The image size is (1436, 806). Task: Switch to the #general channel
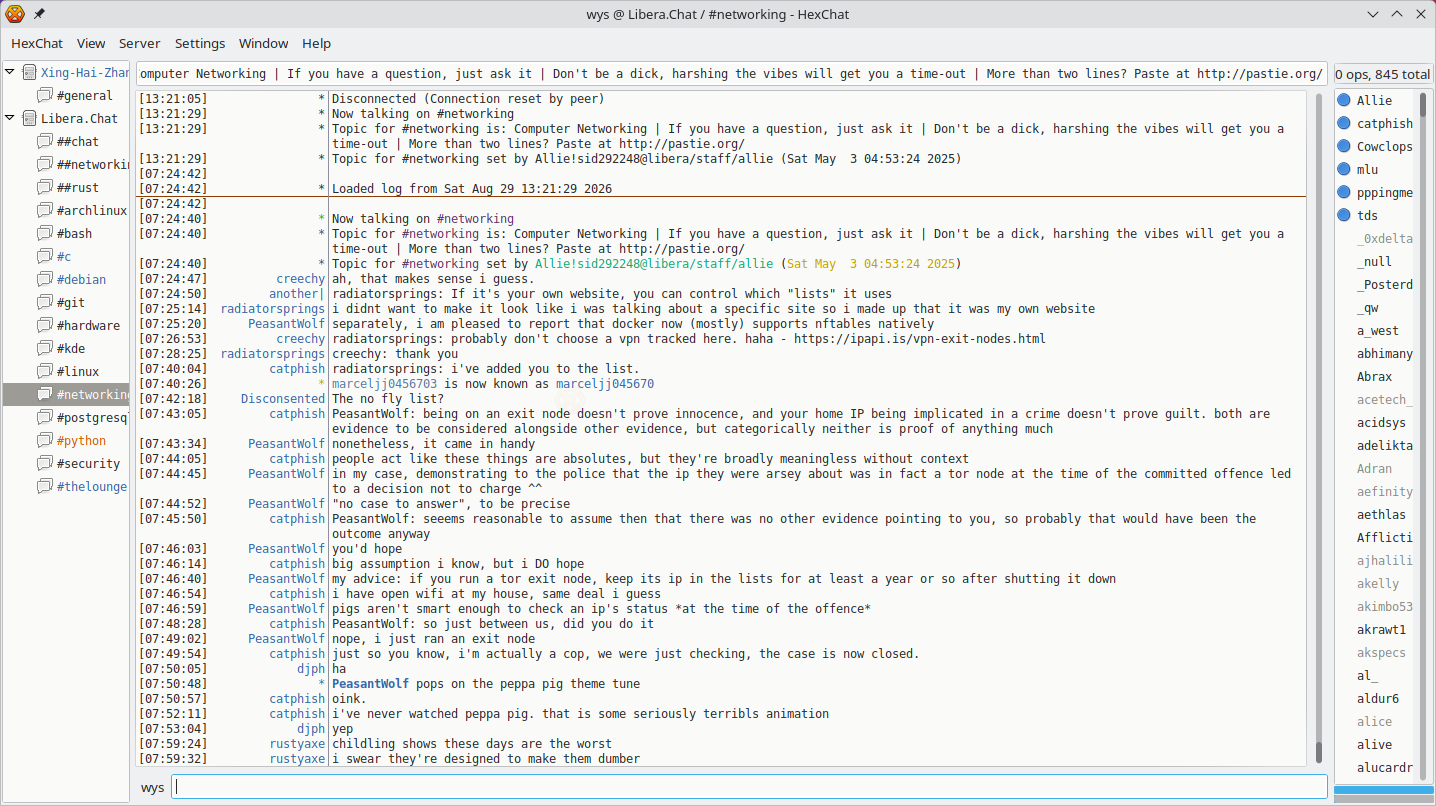85,95
